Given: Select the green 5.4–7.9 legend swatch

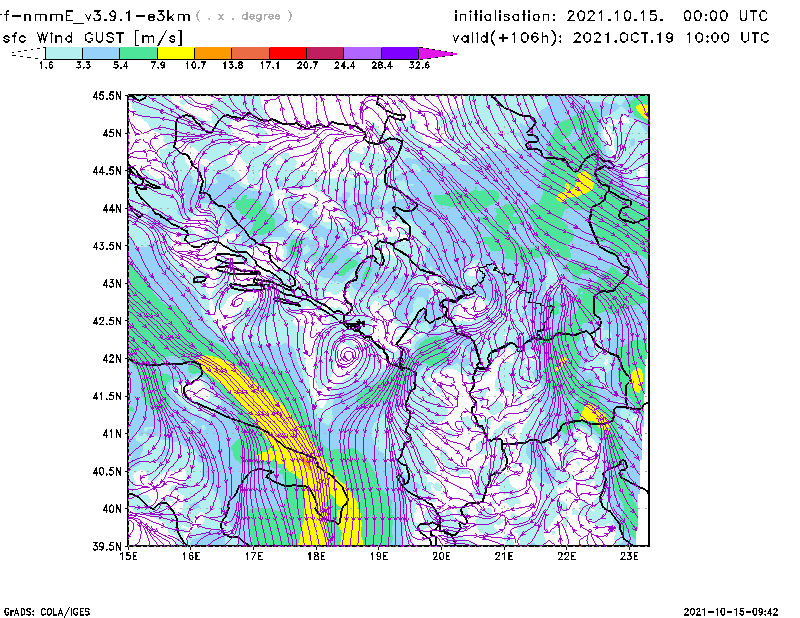Looking at the screenshot, I should [x=138, y=53].
